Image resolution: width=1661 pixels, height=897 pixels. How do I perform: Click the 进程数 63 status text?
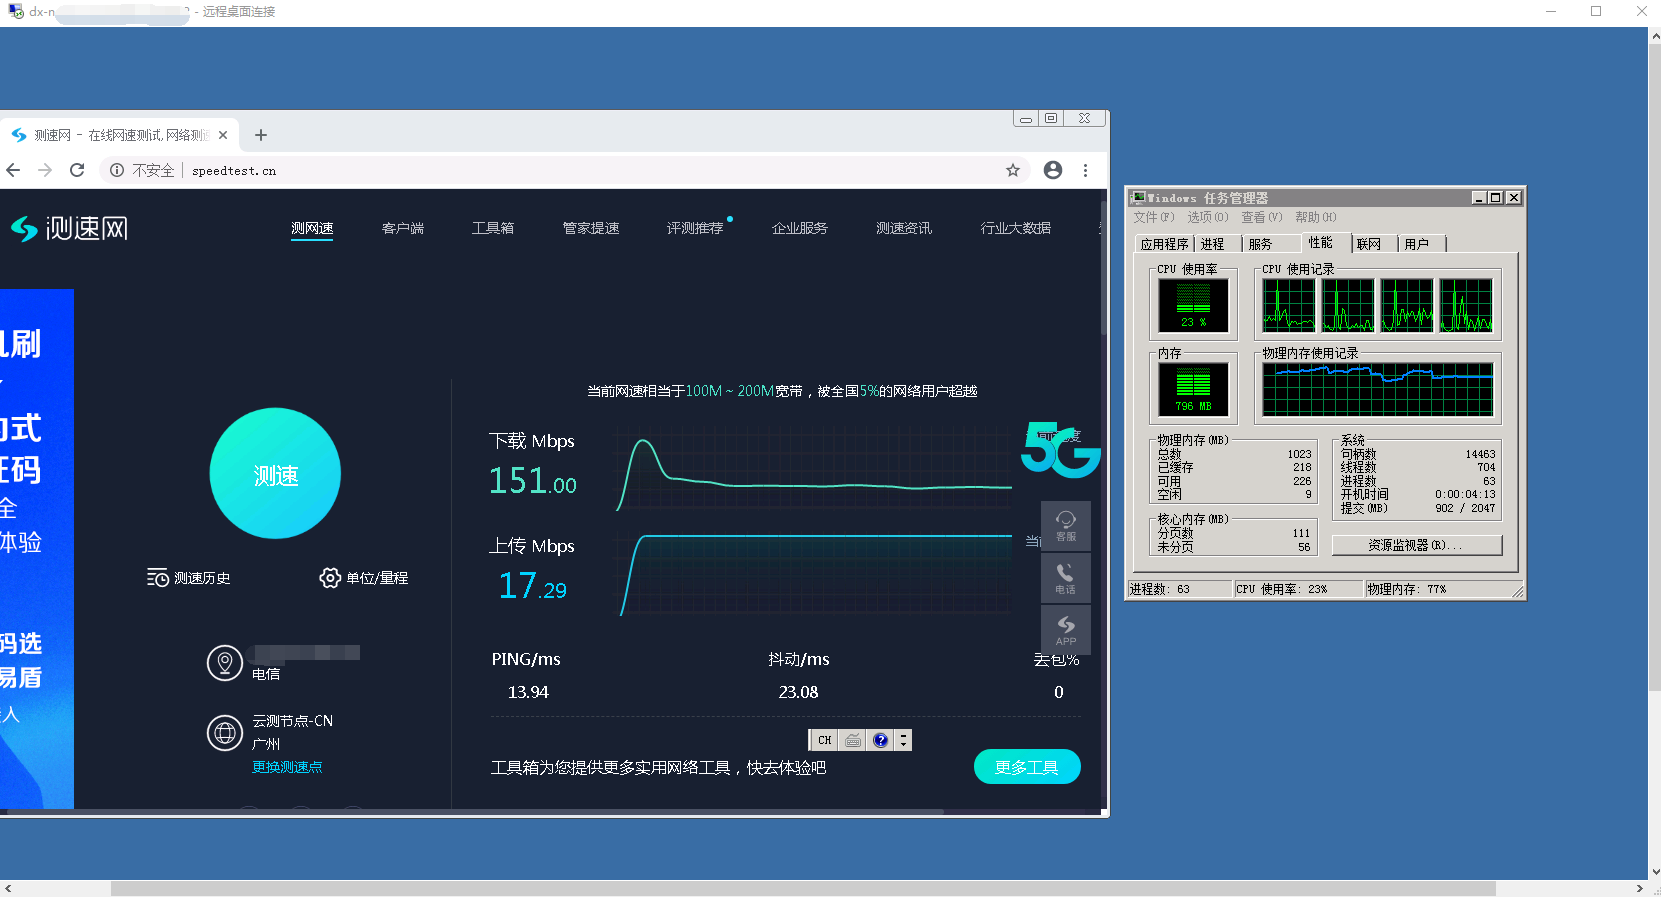(1160, 589)
